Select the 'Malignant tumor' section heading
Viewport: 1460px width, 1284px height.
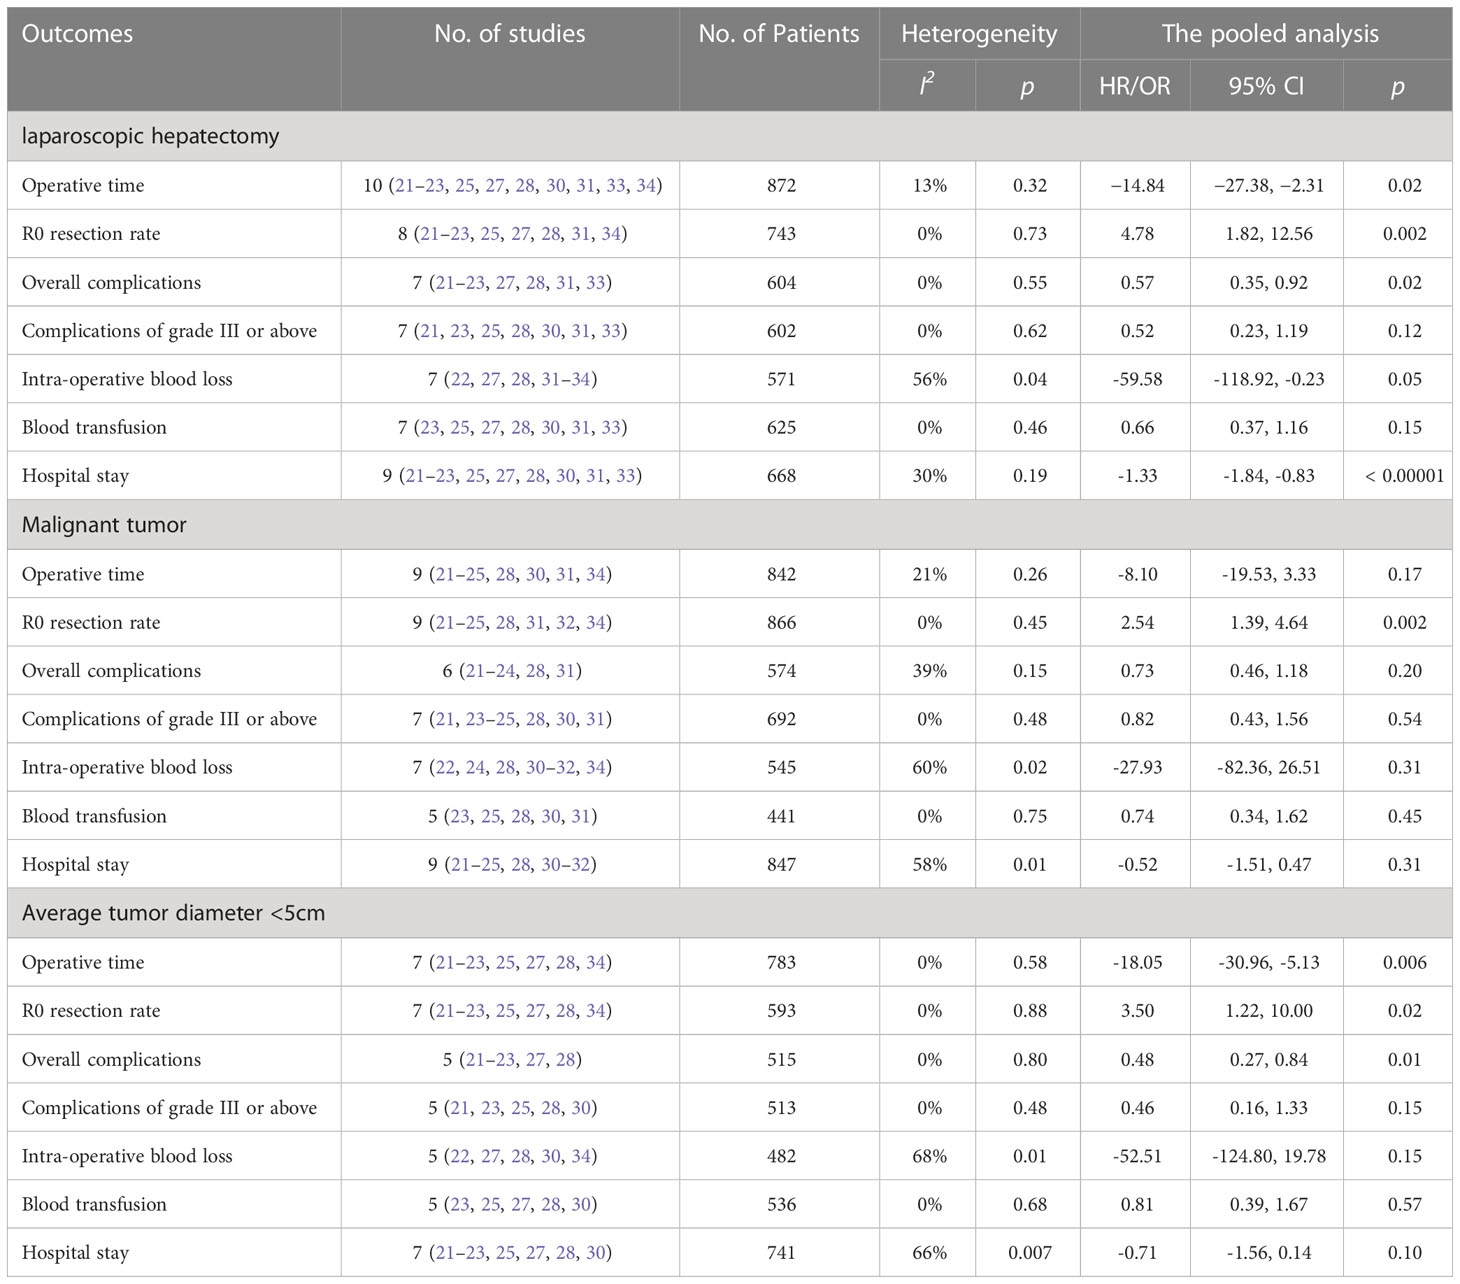(x=104, y=525)
